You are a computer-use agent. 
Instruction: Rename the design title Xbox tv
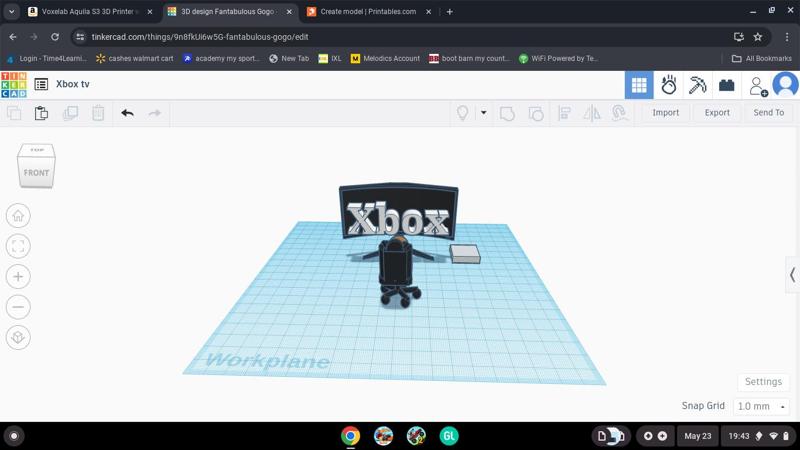pyautogui.click(x=72, y=84)
